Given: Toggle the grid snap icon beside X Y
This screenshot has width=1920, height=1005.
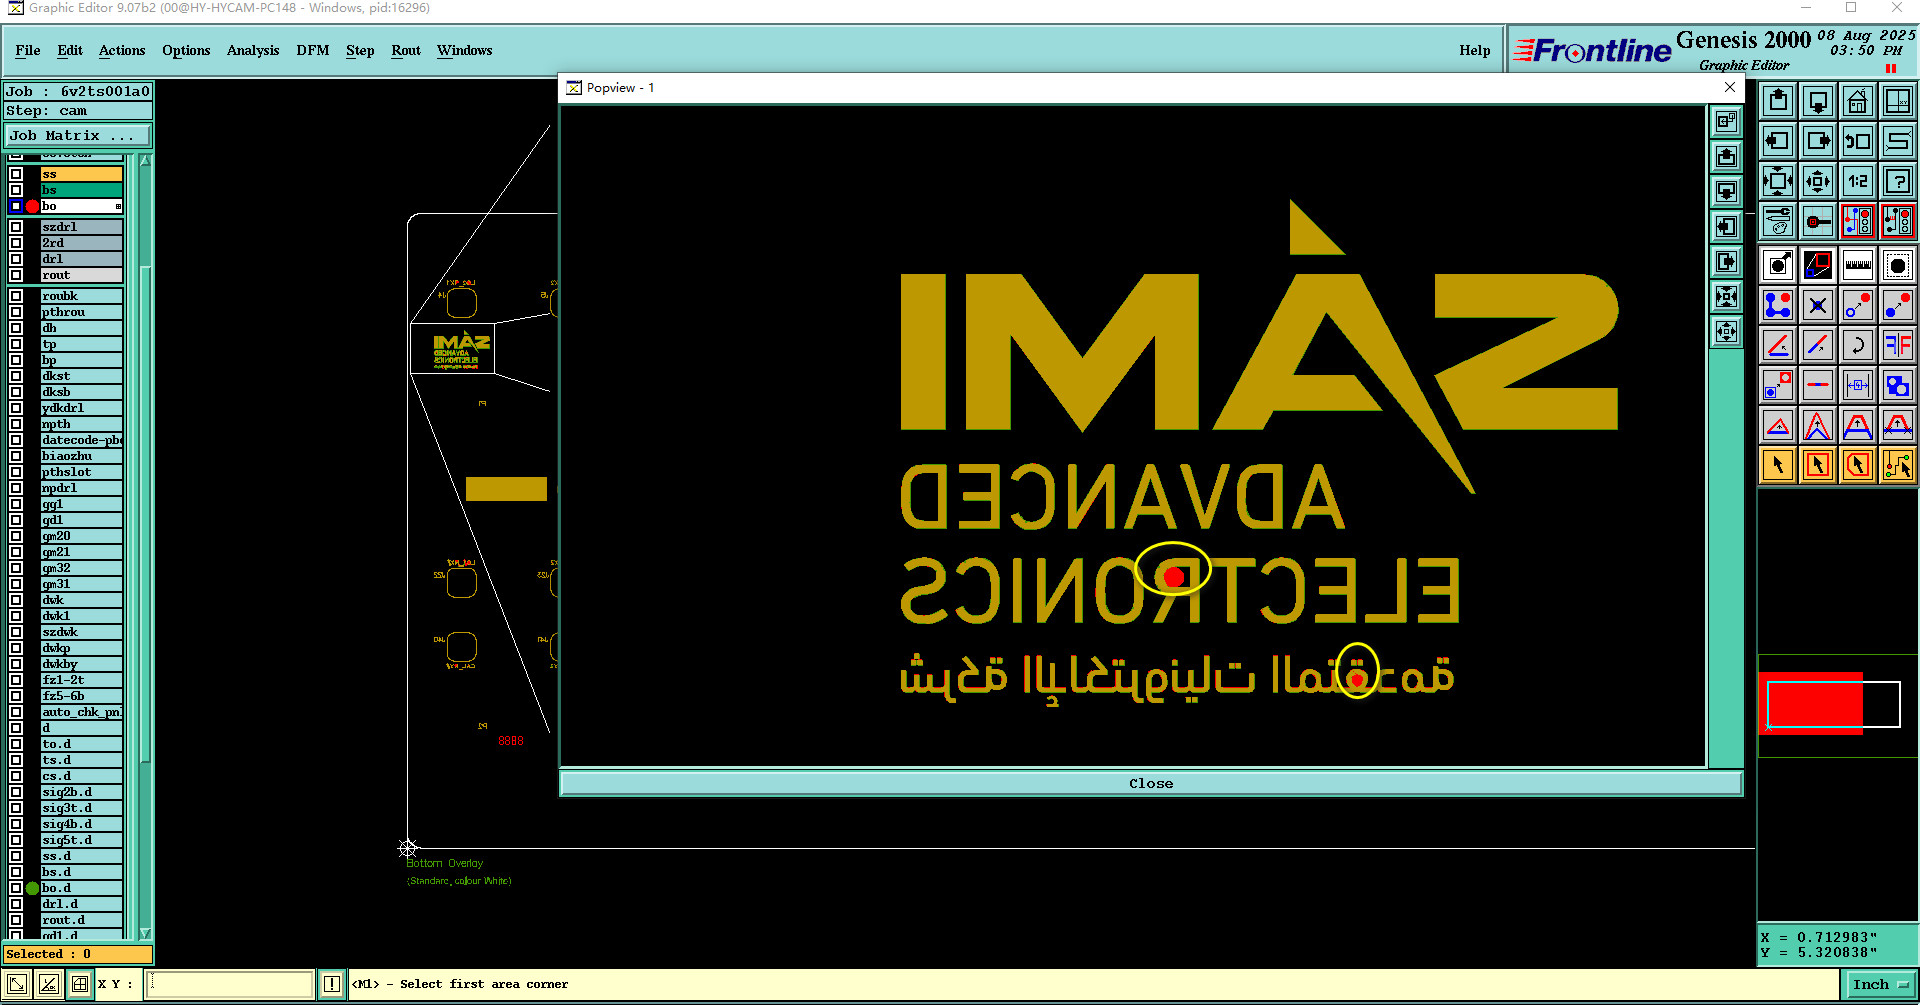Looking at the screenshot, I should [80, 984].
